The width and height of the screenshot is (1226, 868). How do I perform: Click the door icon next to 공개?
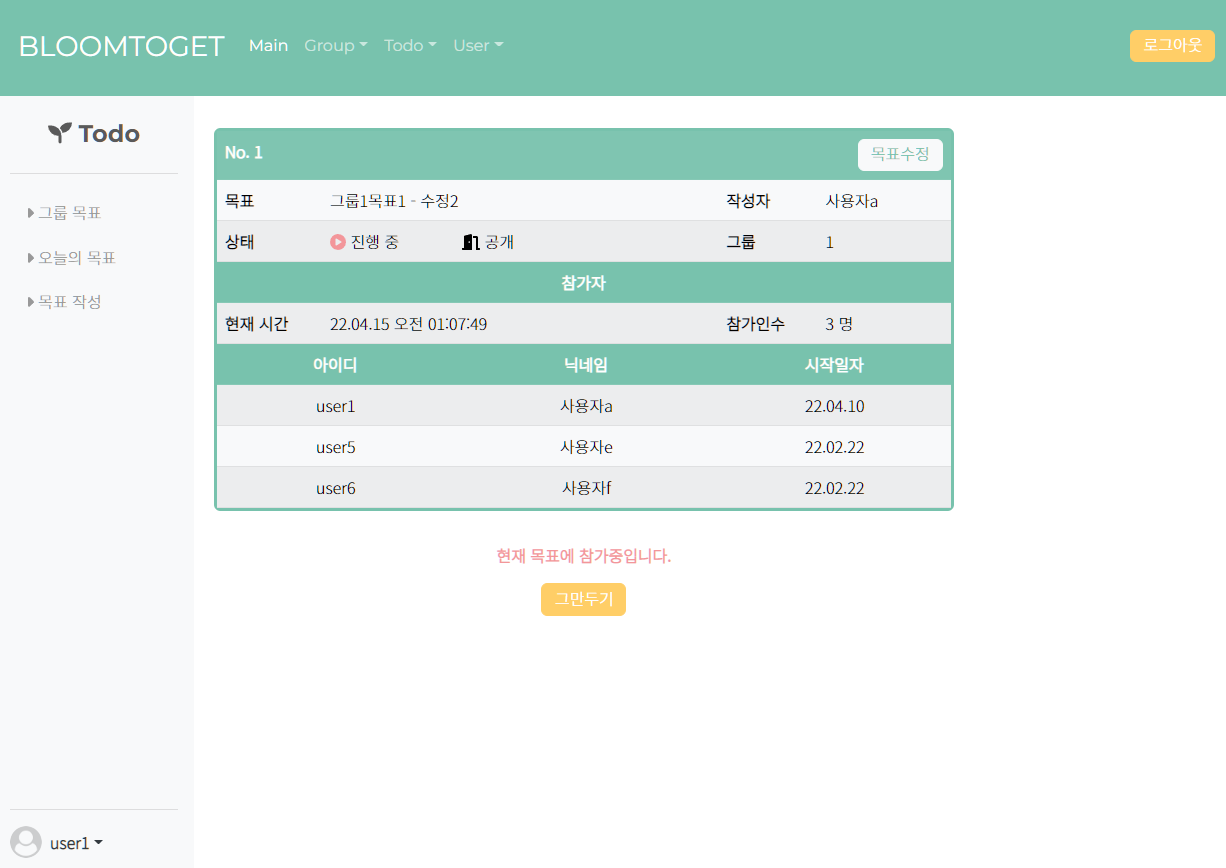tap(471, 242)
